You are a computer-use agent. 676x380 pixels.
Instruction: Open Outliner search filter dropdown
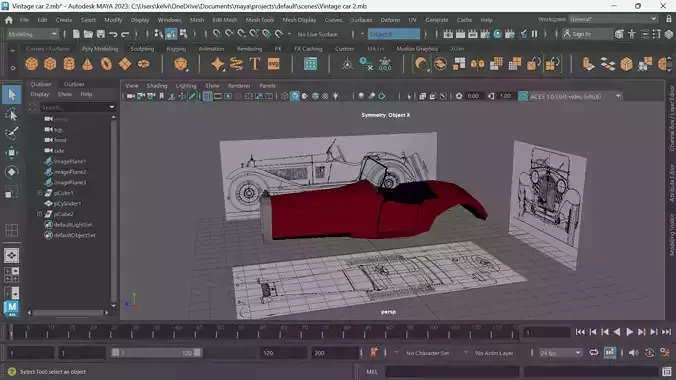(x=112, y=107)
